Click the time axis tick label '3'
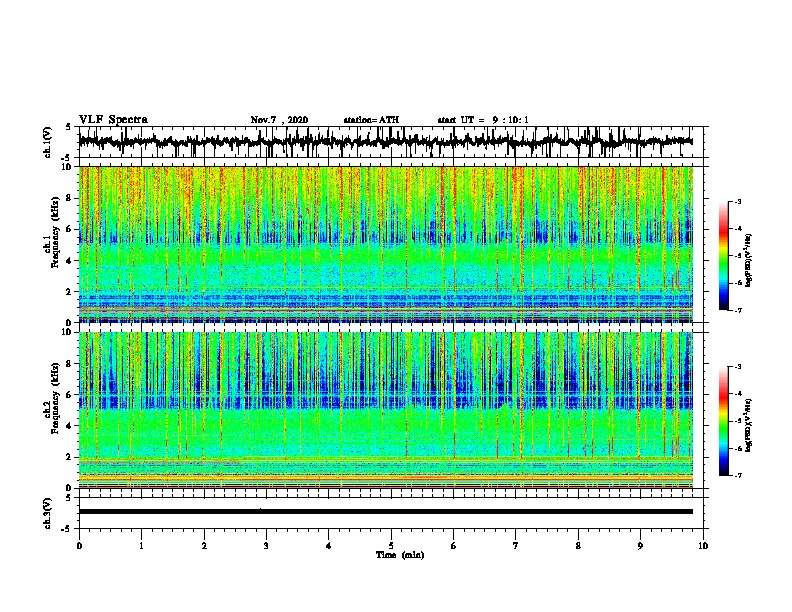 pos(266,546)
